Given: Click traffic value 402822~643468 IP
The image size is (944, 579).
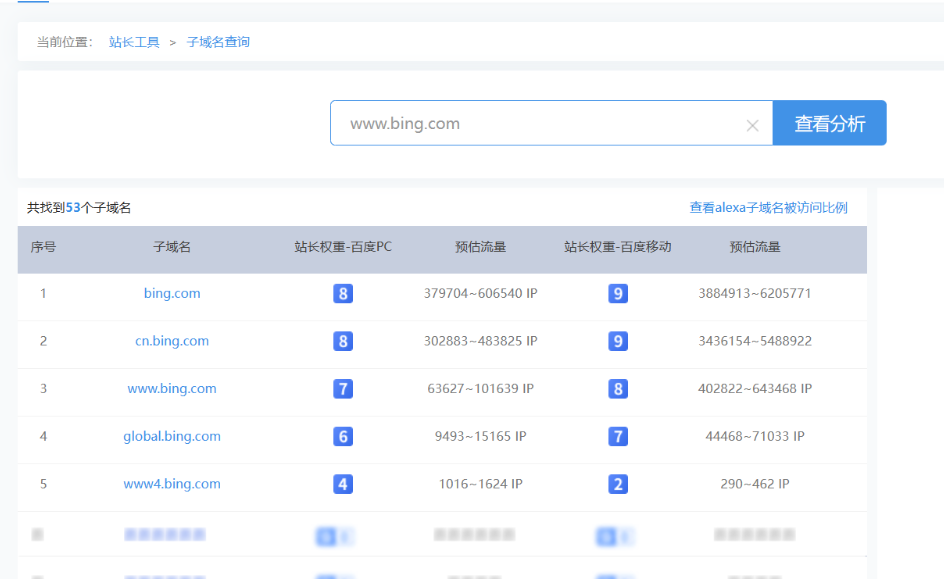Looking at the screenshot, I should click(755, 388).
